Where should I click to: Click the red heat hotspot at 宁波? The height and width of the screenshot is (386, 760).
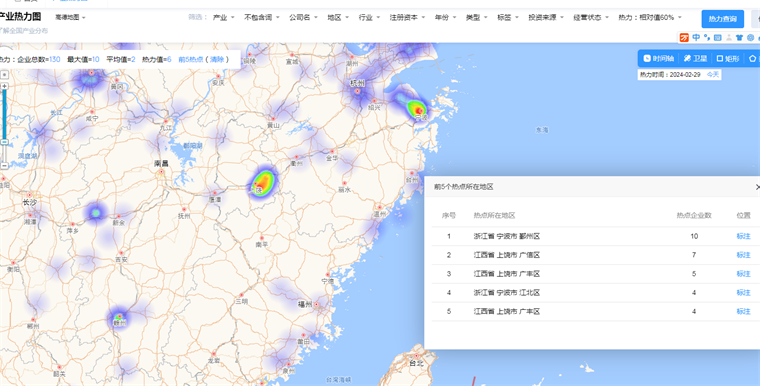pos(418,110)
